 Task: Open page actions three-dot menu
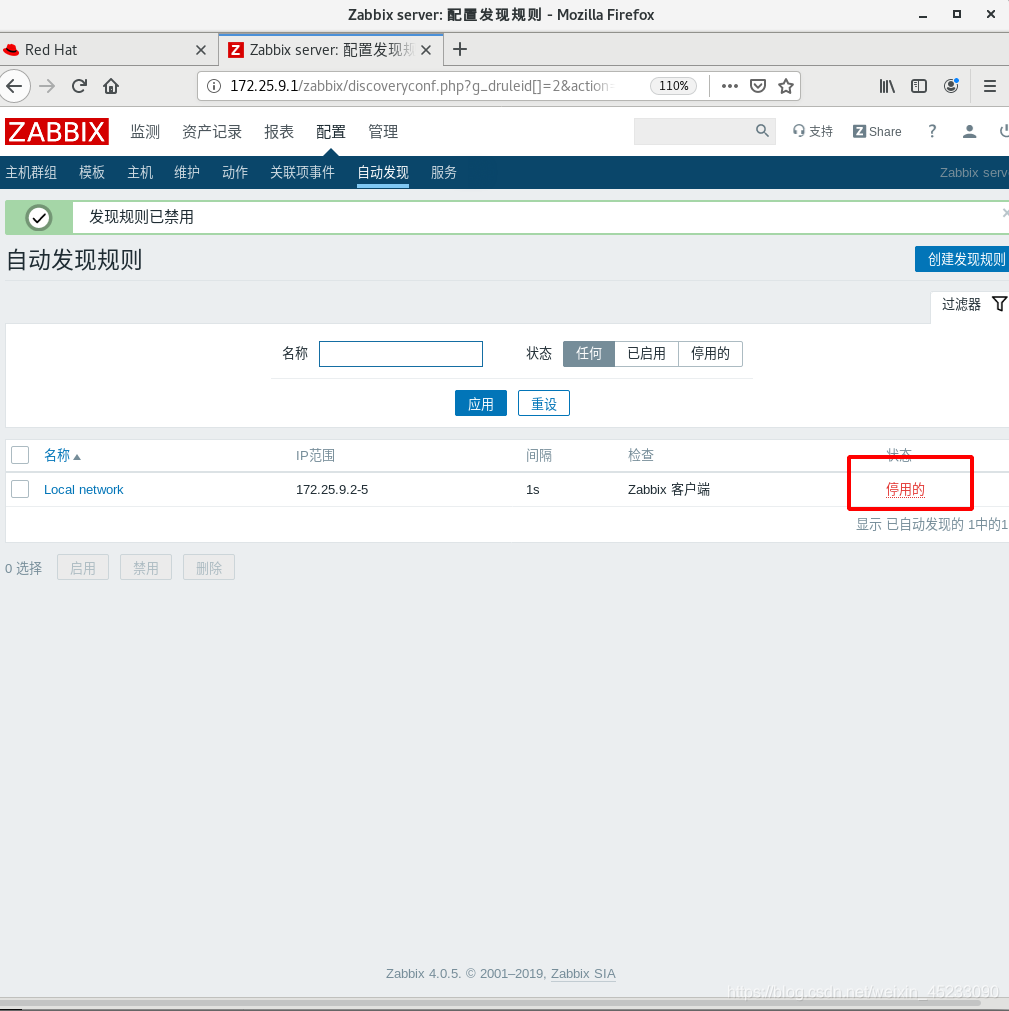(729, 86)
